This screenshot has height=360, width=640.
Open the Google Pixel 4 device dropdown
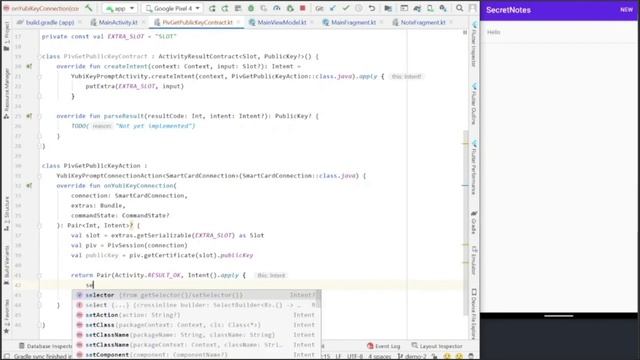173,8
